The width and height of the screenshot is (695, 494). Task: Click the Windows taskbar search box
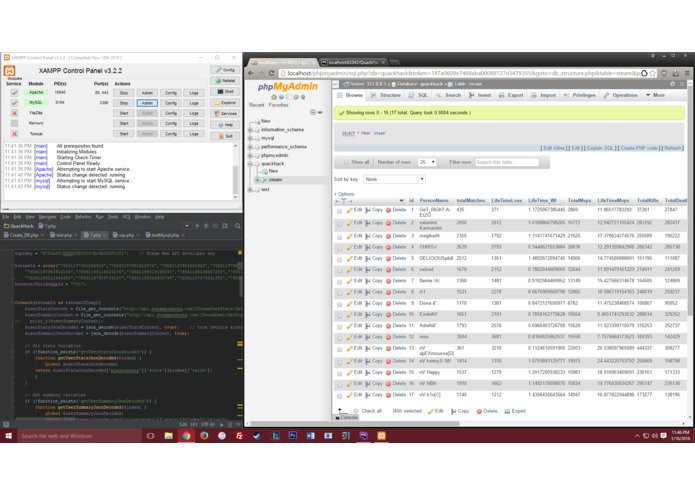click(x=79, y=436)
